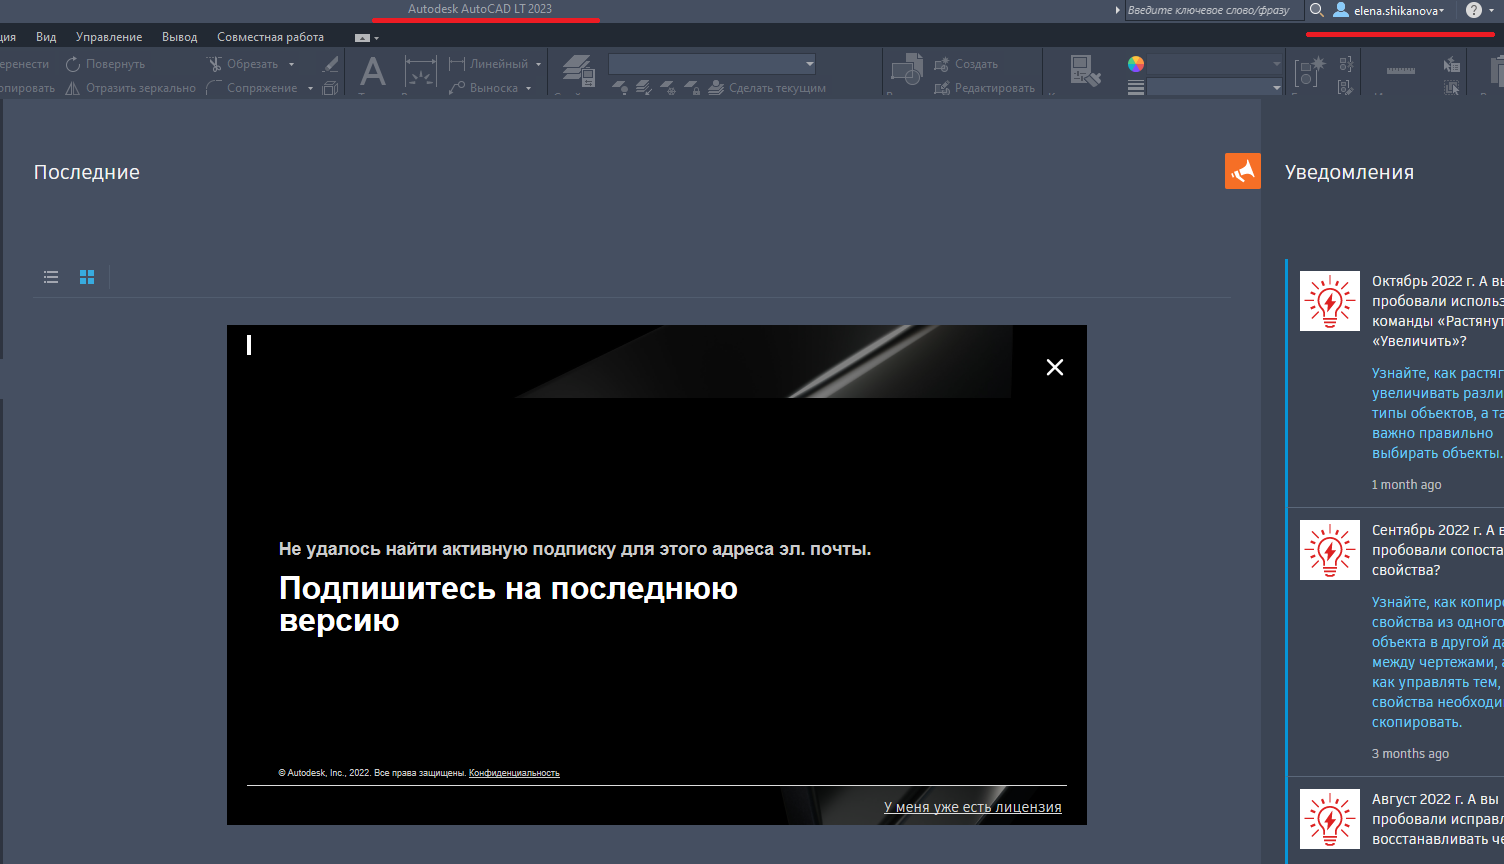
Task: Activate the Trim (Обрезать) tool
Action: click(243, 64)
